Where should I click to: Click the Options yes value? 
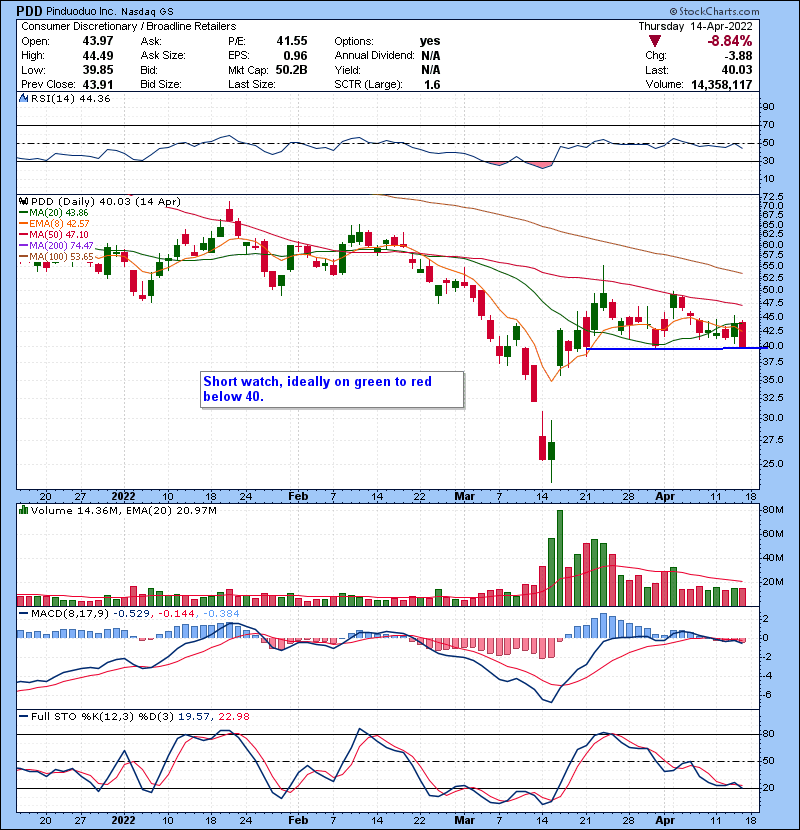pos(430,41)
